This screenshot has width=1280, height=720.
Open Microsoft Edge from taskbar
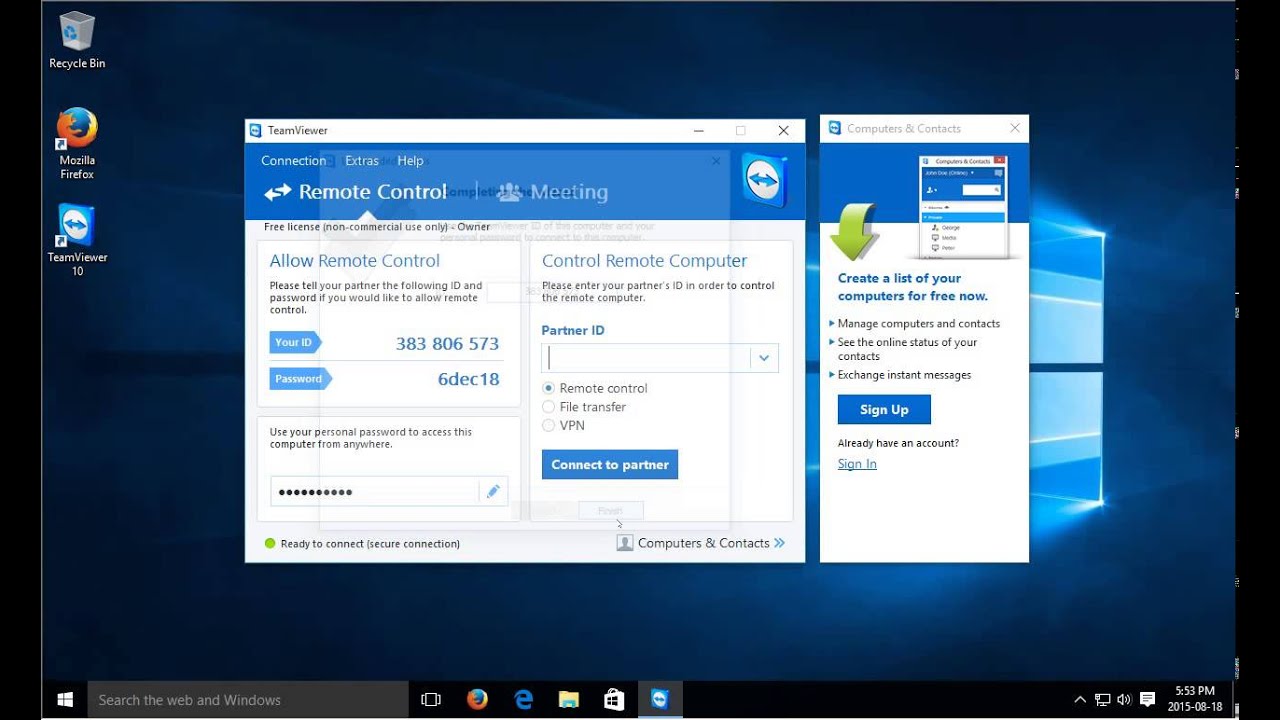[x=523, y=700]
